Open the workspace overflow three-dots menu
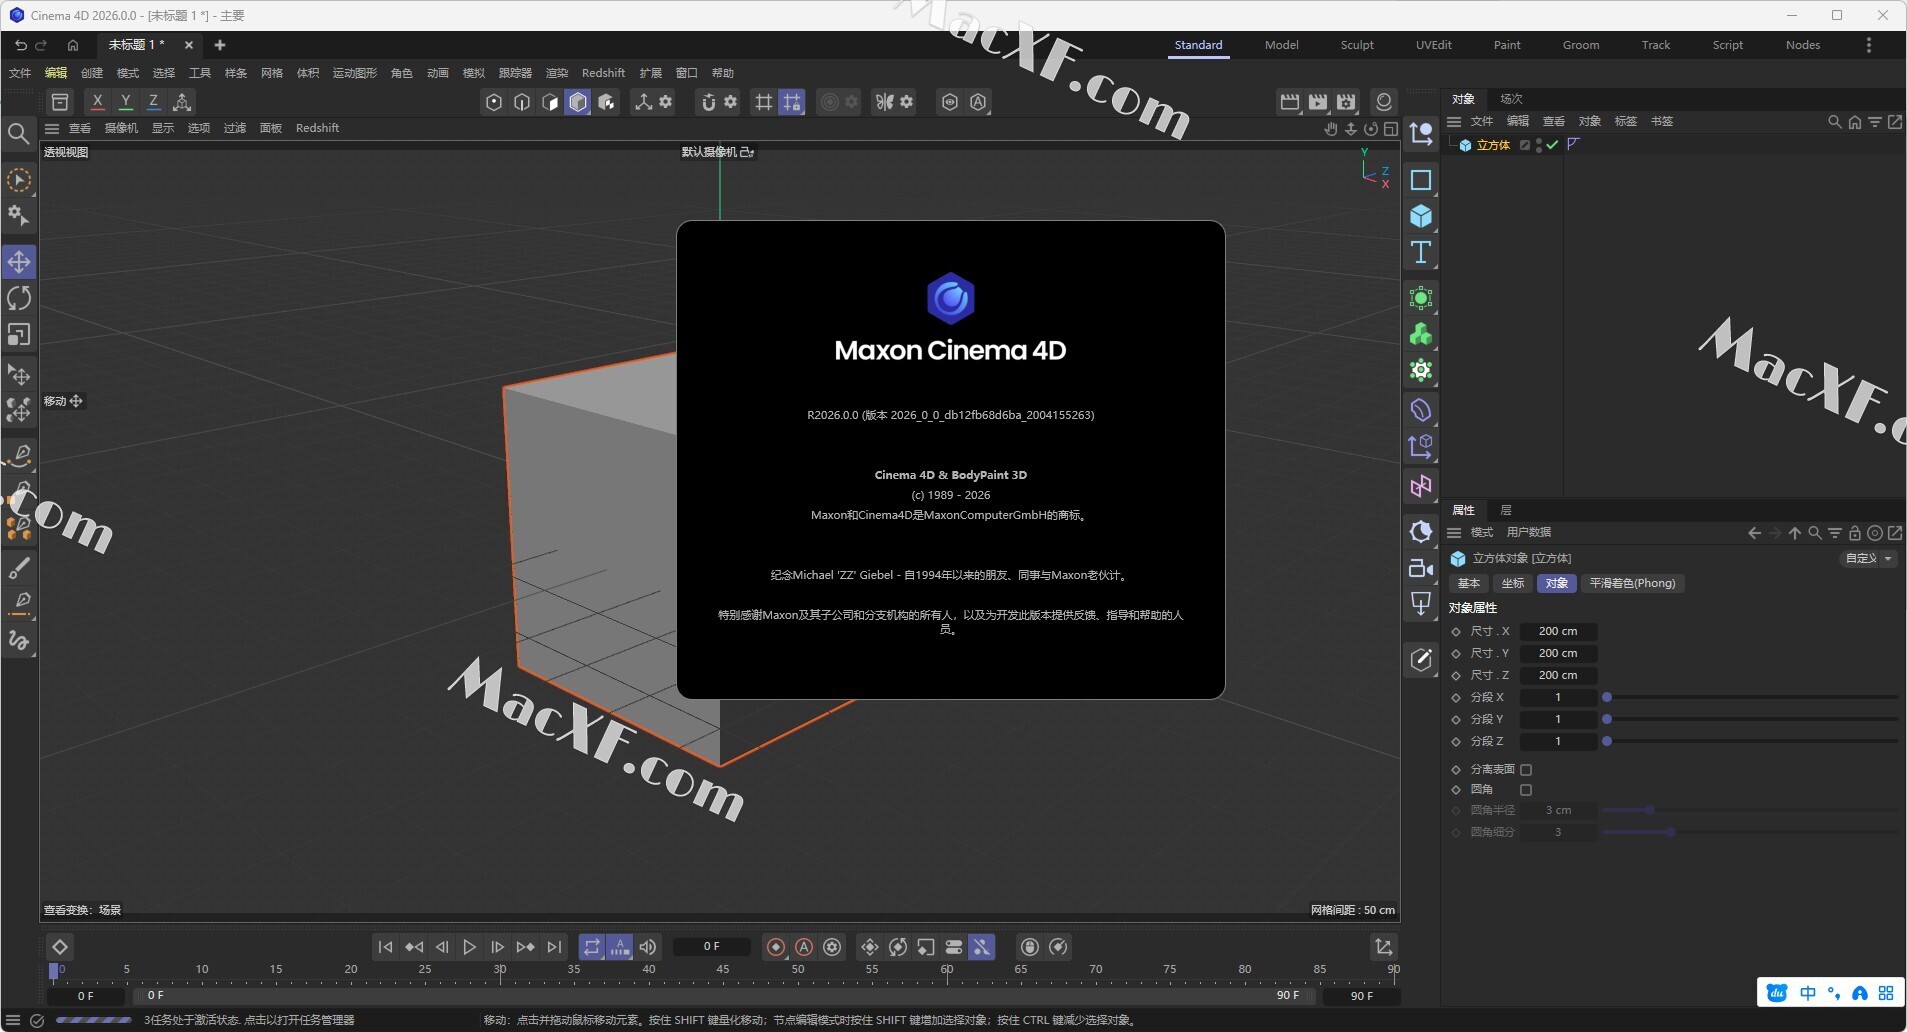Image resolution: width=1907 pixels, height=1032 pixels. coord(1868,45)
